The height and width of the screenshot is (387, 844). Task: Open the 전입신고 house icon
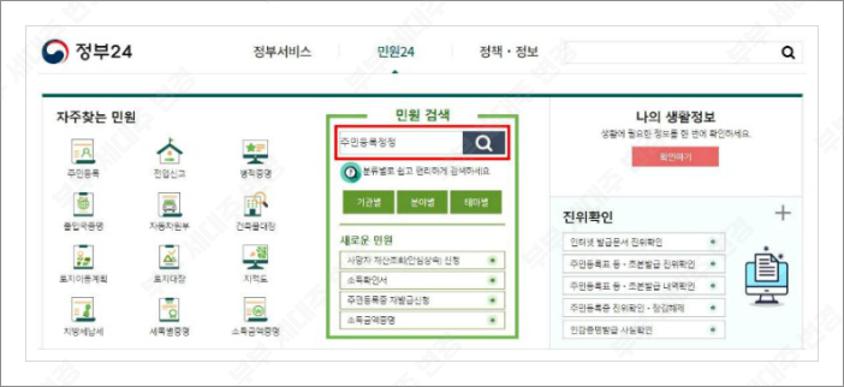(x=169, y=152)
